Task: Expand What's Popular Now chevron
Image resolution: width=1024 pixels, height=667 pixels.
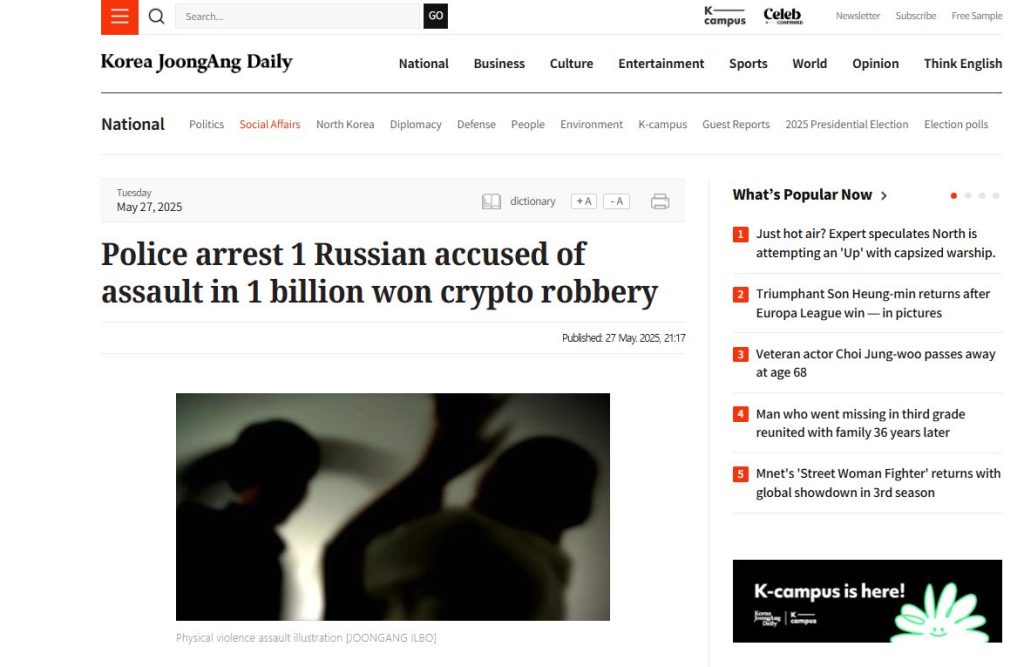Action: (884, 196)
